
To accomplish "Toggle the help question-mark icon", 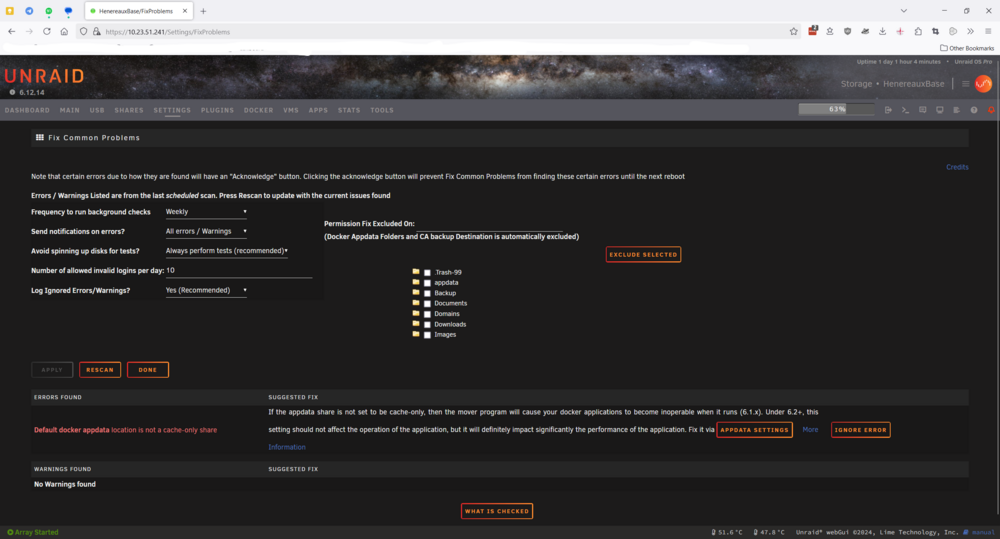I will (974, 110).
